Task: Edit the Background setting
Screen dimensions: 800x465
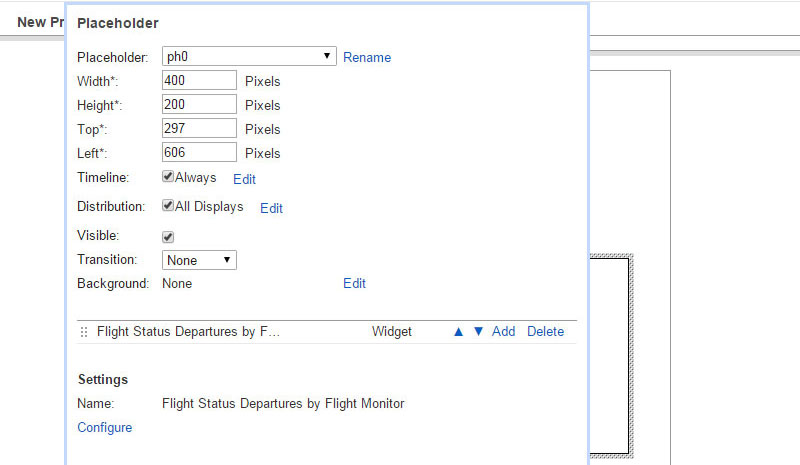Action: pyautogui.click(x=355, y=283)
